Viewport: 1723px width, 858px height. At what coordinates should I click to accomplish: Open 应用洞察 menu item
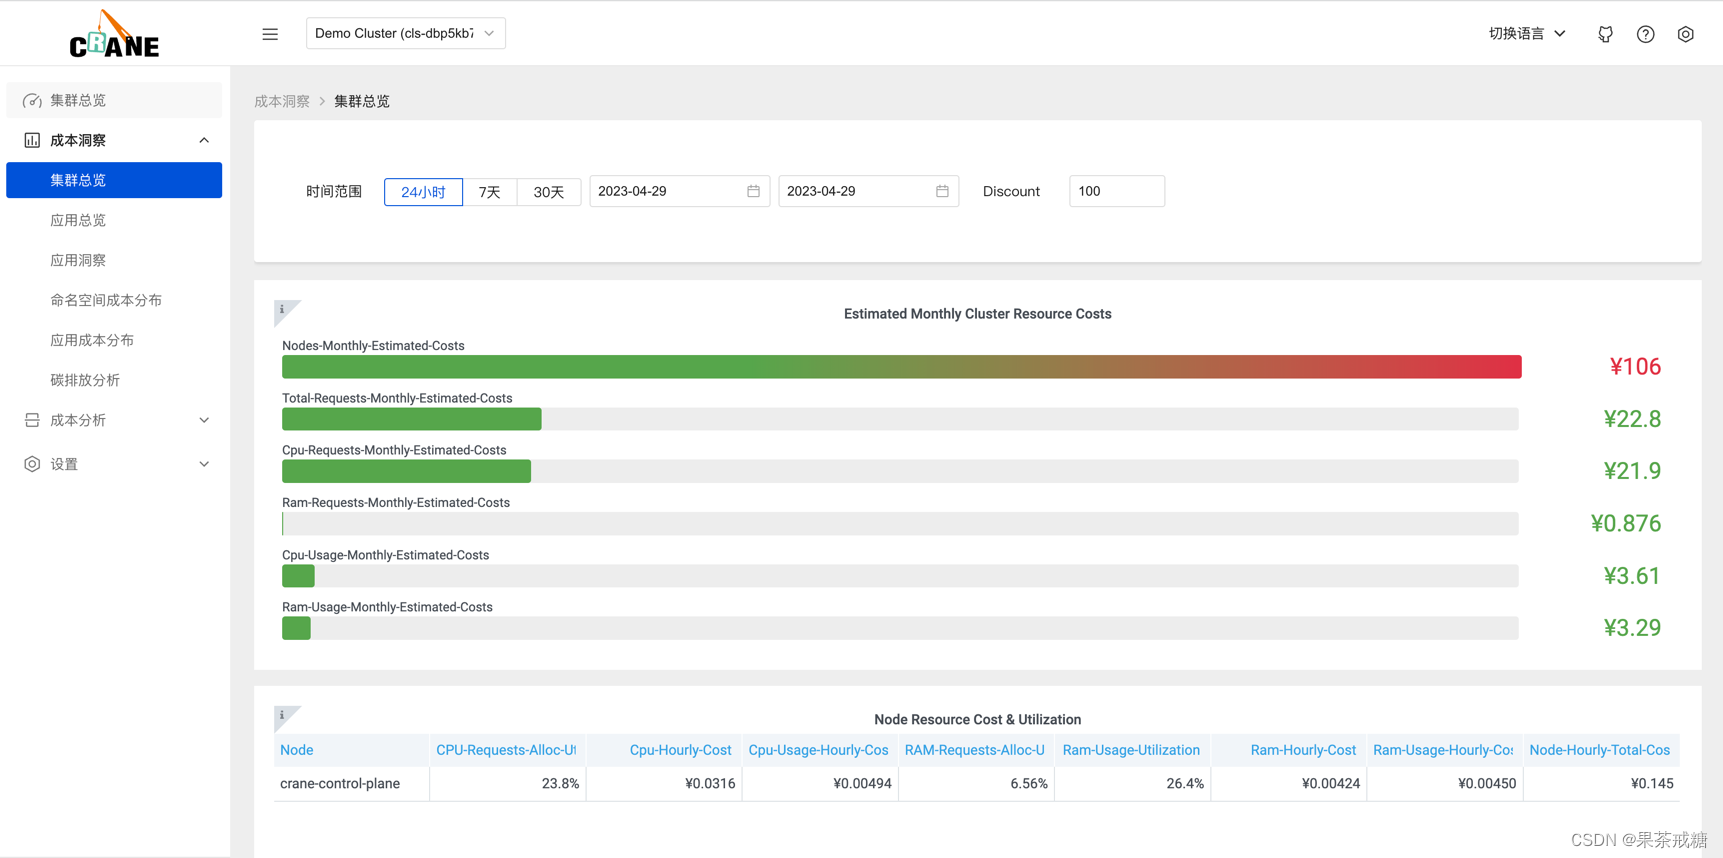click(x=114, y=260)
